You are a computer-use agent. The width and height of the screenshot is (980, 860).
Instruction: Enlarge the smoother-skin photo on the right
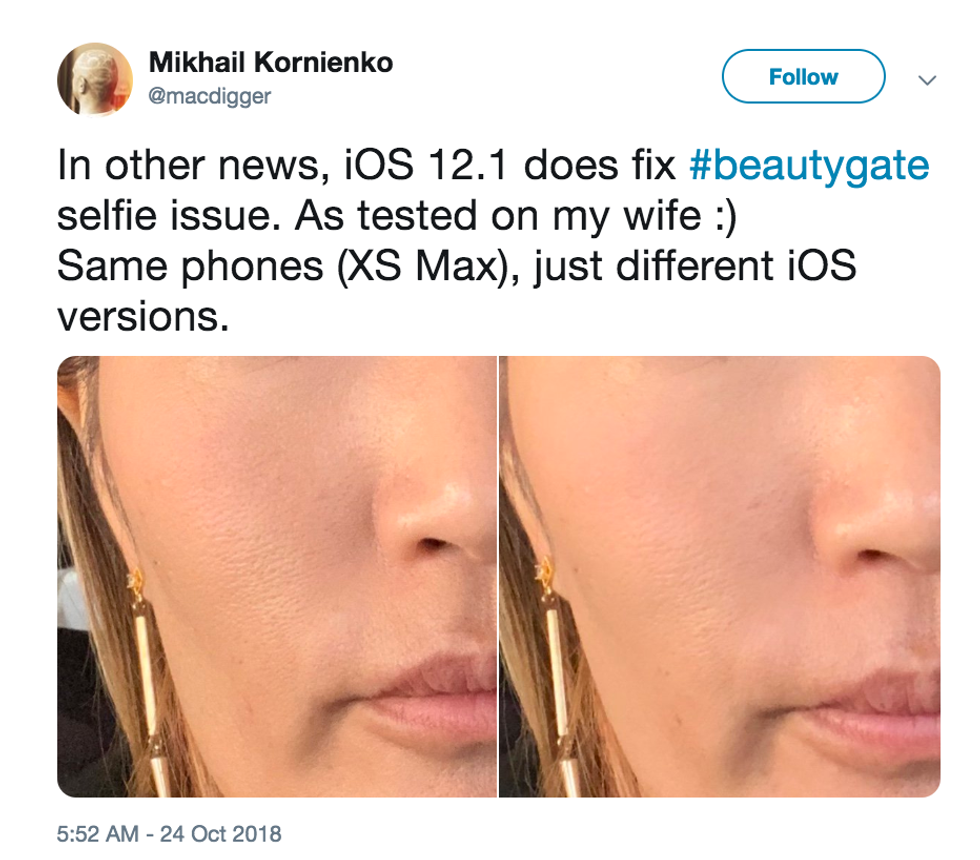(720, 576)
